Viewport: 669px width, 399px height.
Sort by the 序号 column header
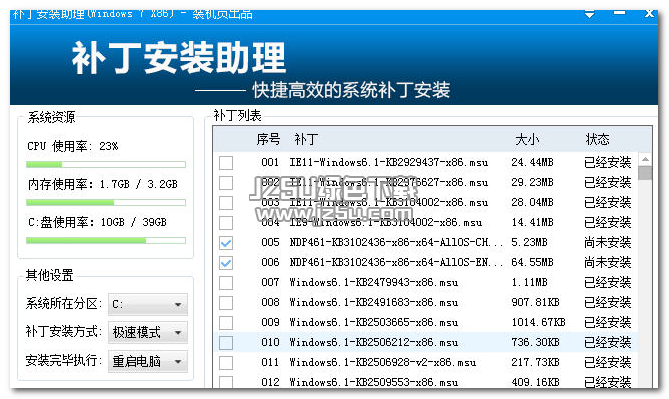click(x=268, y=139)
